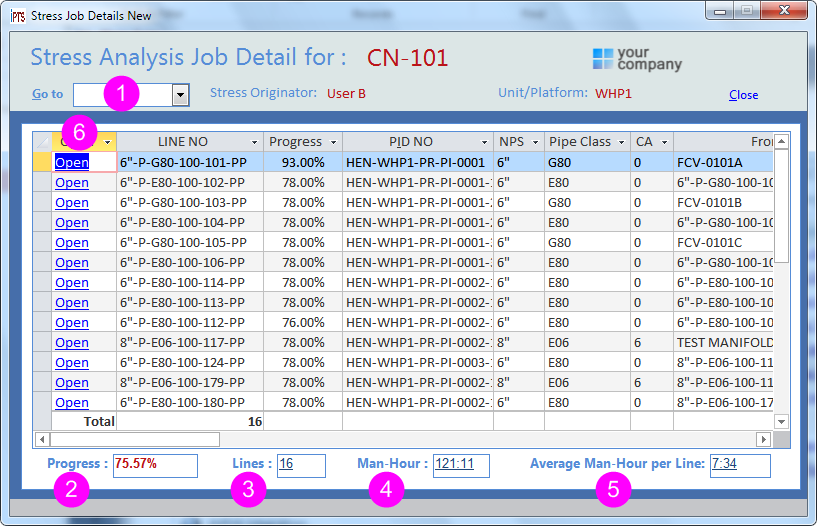
Task: Click the Lines field showing 16
Action: coord(301,466)
